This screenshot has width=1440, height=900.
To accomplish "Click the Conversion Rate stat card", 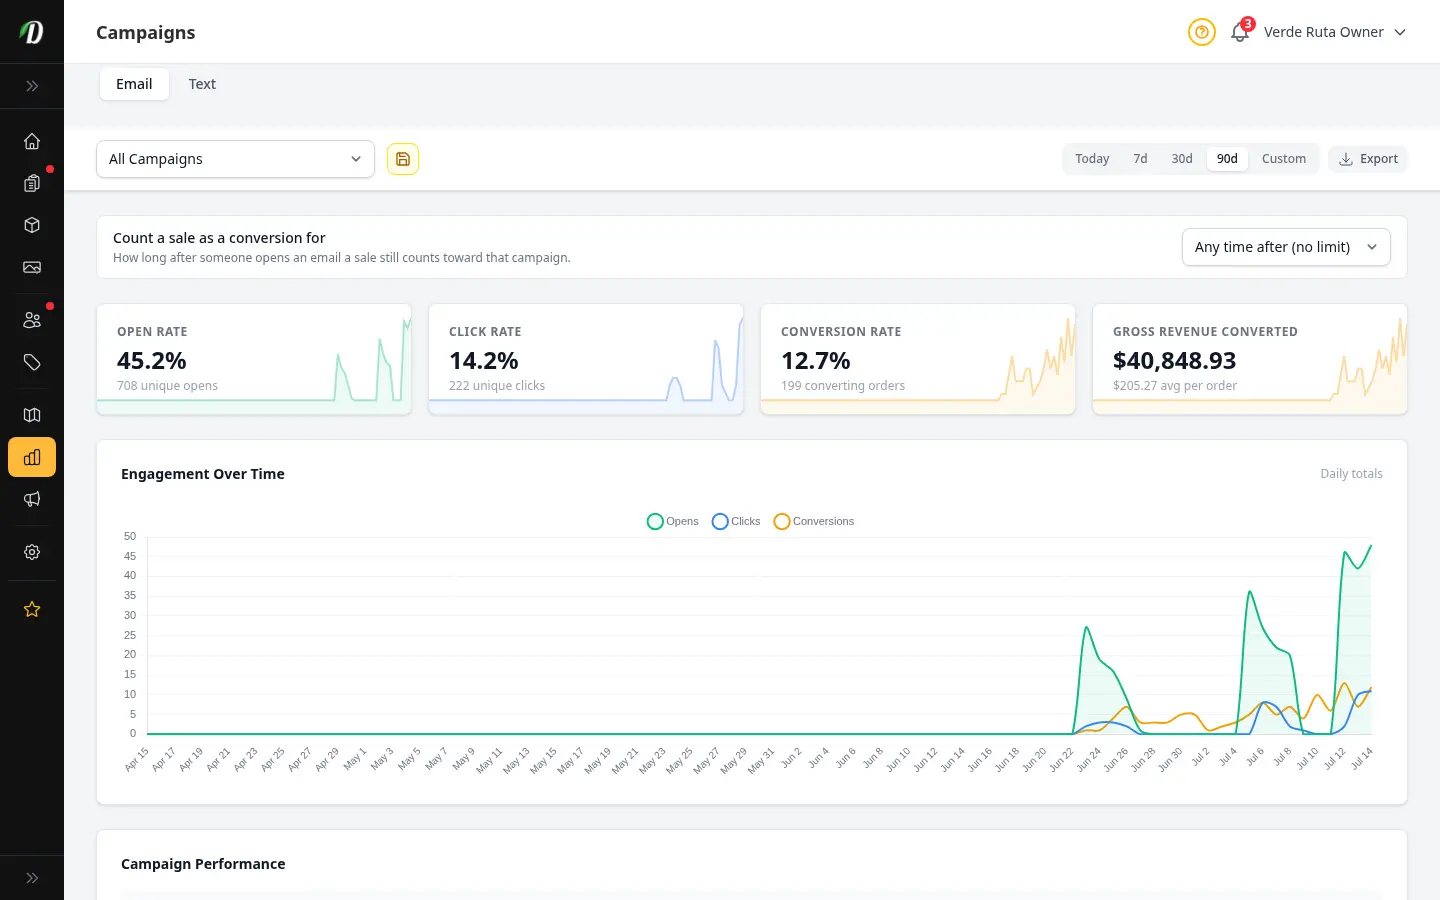I will point(918,359).
